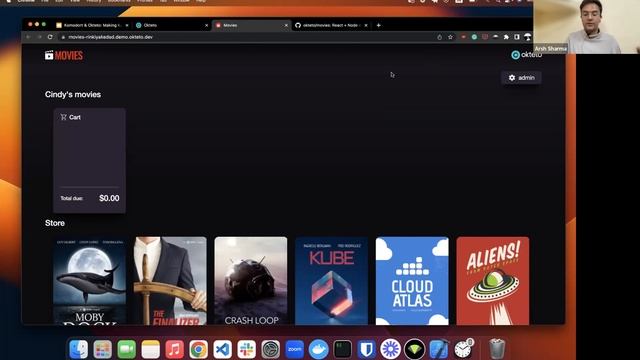Open FaceTime from the Dock
The image size is (640, 360).
(x=127, y=349)
